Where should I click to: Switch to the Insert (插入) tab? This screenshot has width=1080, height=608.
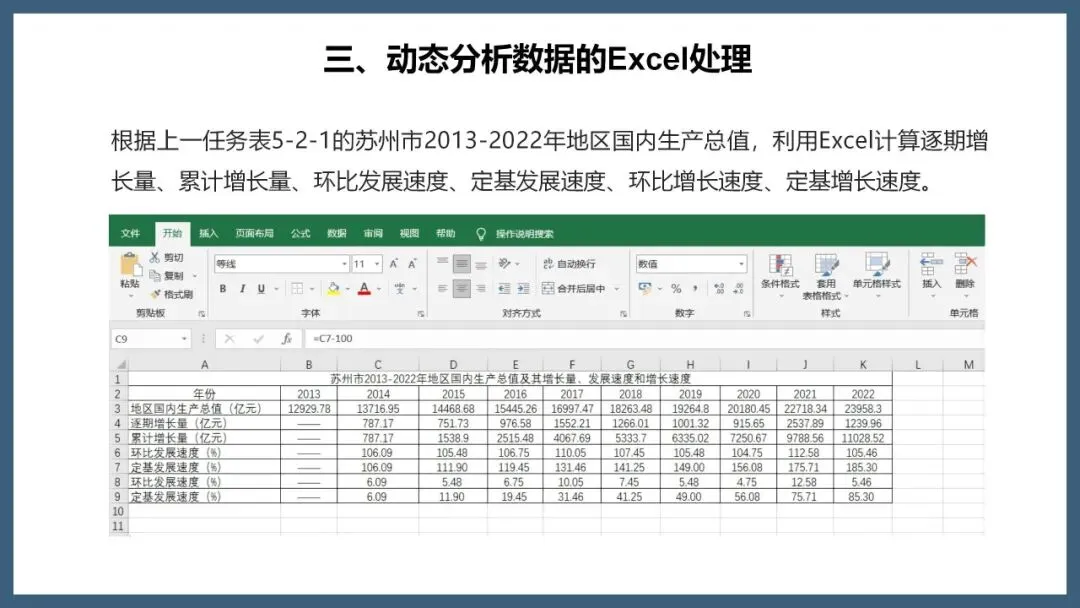[x=208, y=233]
